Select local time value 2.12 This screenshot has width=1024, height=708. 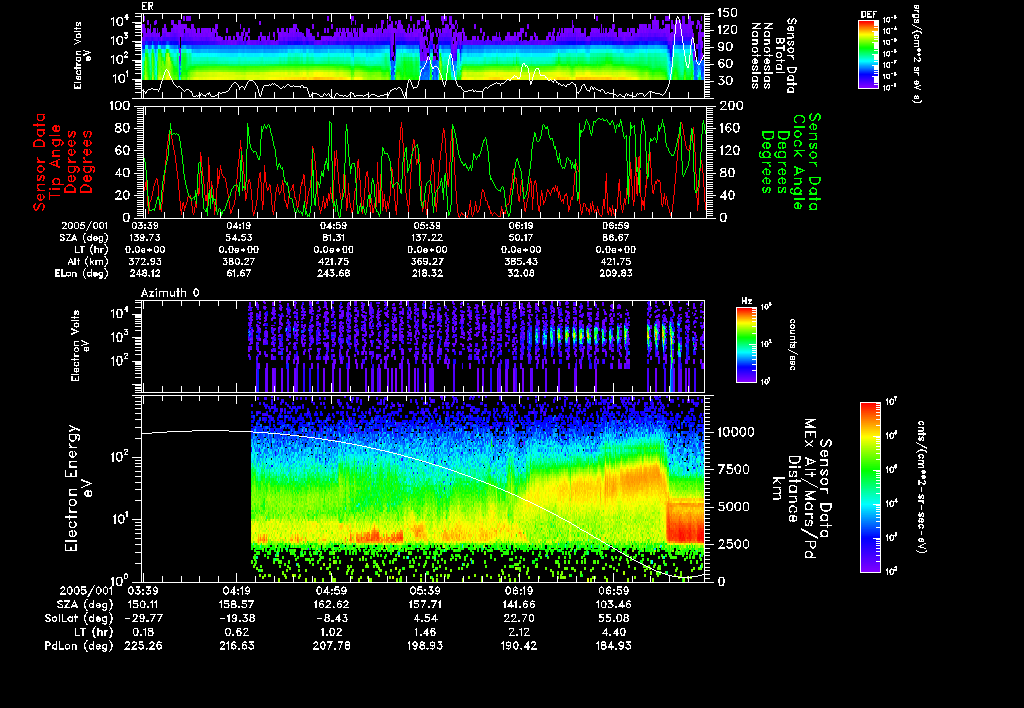tap(519, 632)
